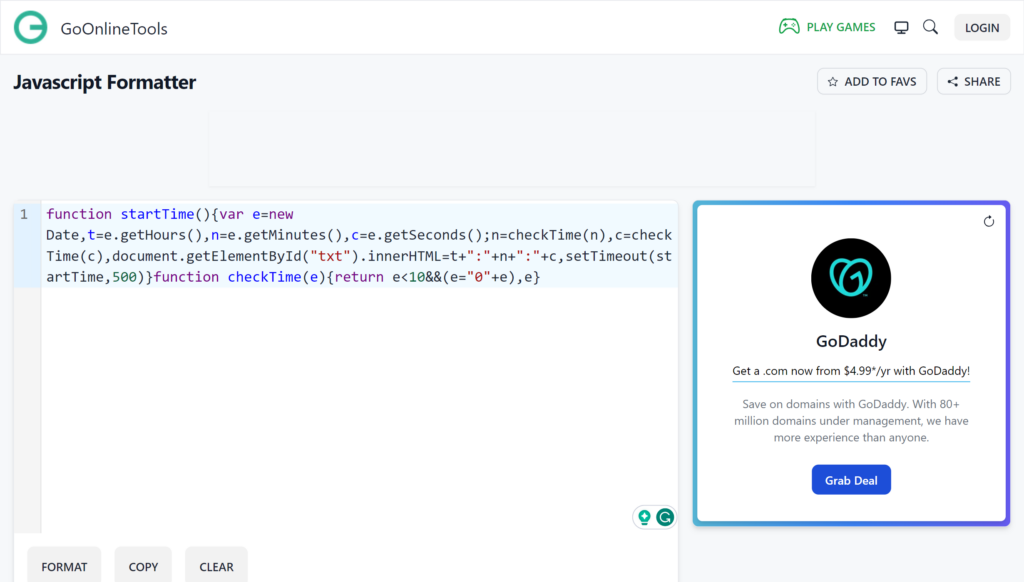The image size is (1024, 582).
Task: Click line number 1 in gutter
Action: [24, 214]
